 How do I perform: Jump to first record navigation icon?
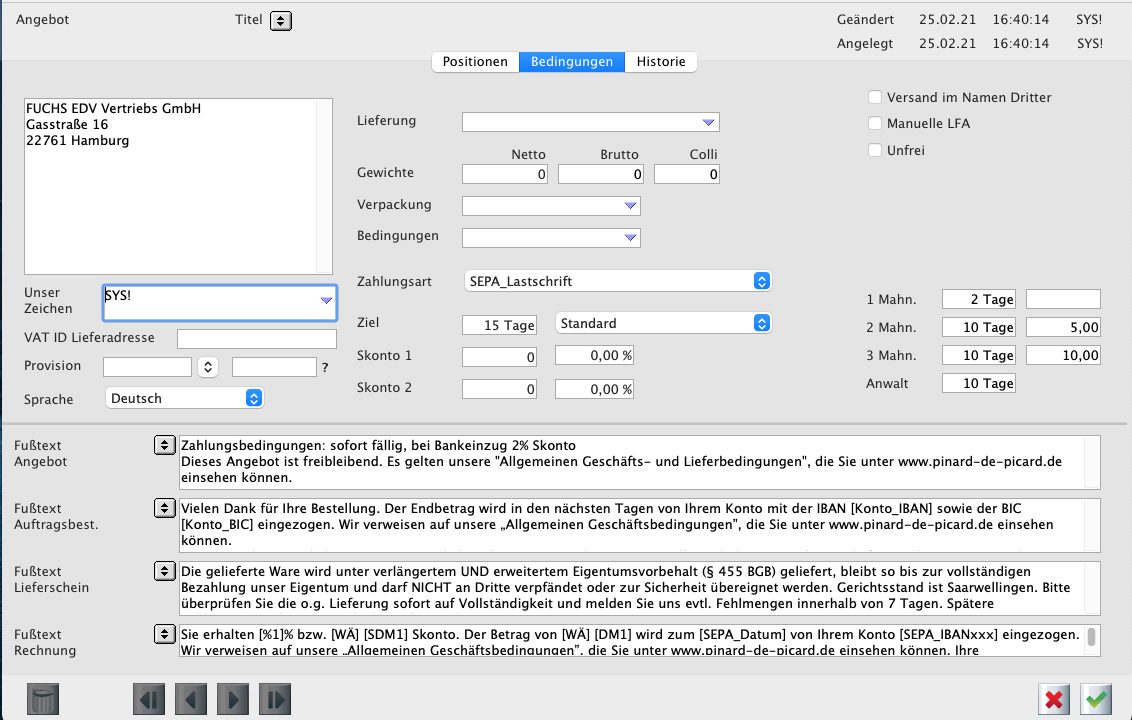click(x=149, y=699)
